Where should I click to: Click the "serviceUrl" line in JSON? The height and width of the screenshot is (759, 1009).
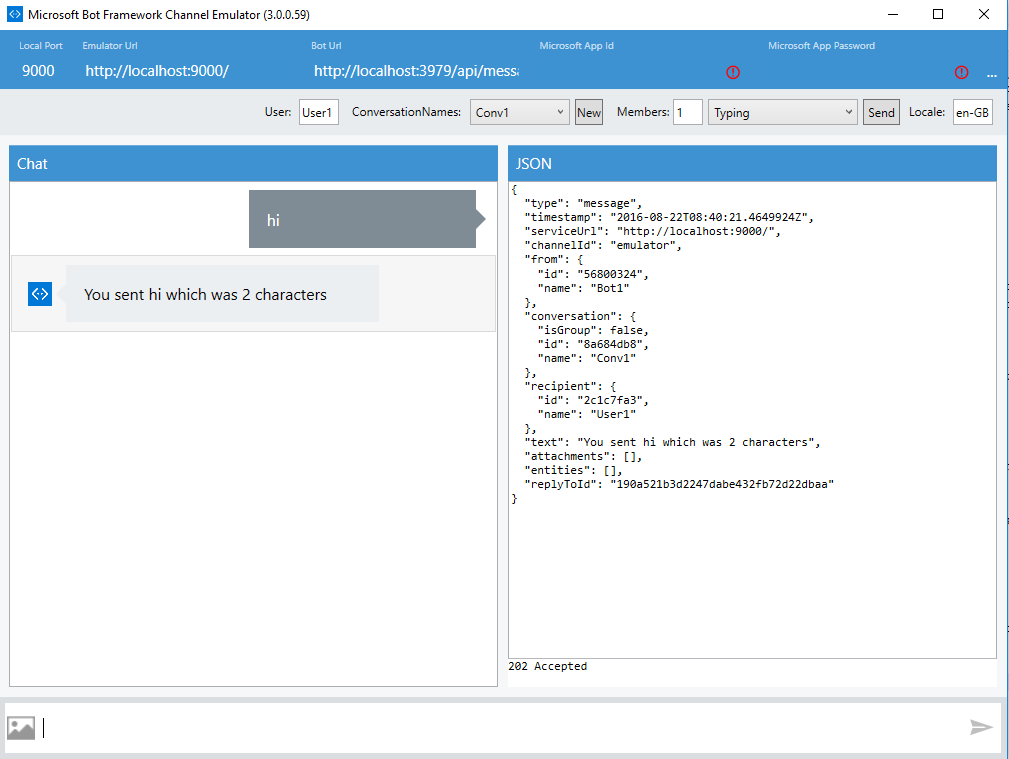653,232
